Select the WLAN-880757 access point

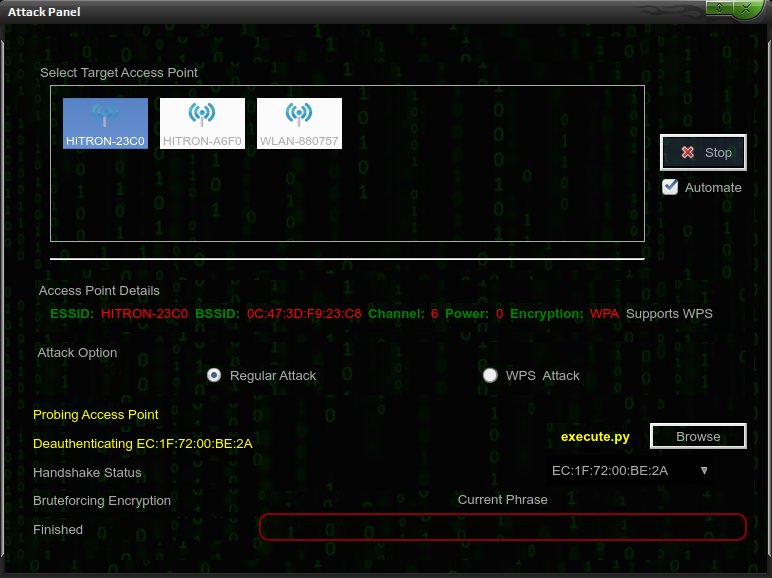299,123
